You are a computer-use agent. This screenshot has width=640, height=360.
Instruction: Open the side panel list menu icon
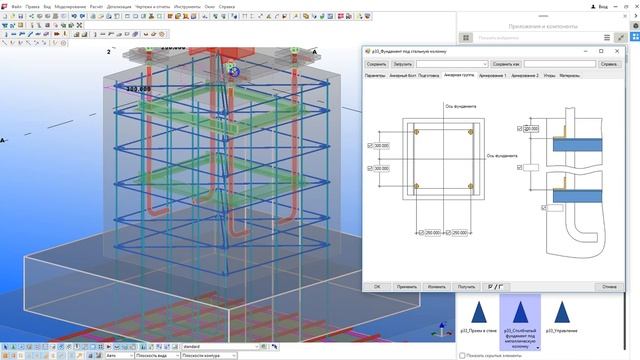click(x=607, y=38)
